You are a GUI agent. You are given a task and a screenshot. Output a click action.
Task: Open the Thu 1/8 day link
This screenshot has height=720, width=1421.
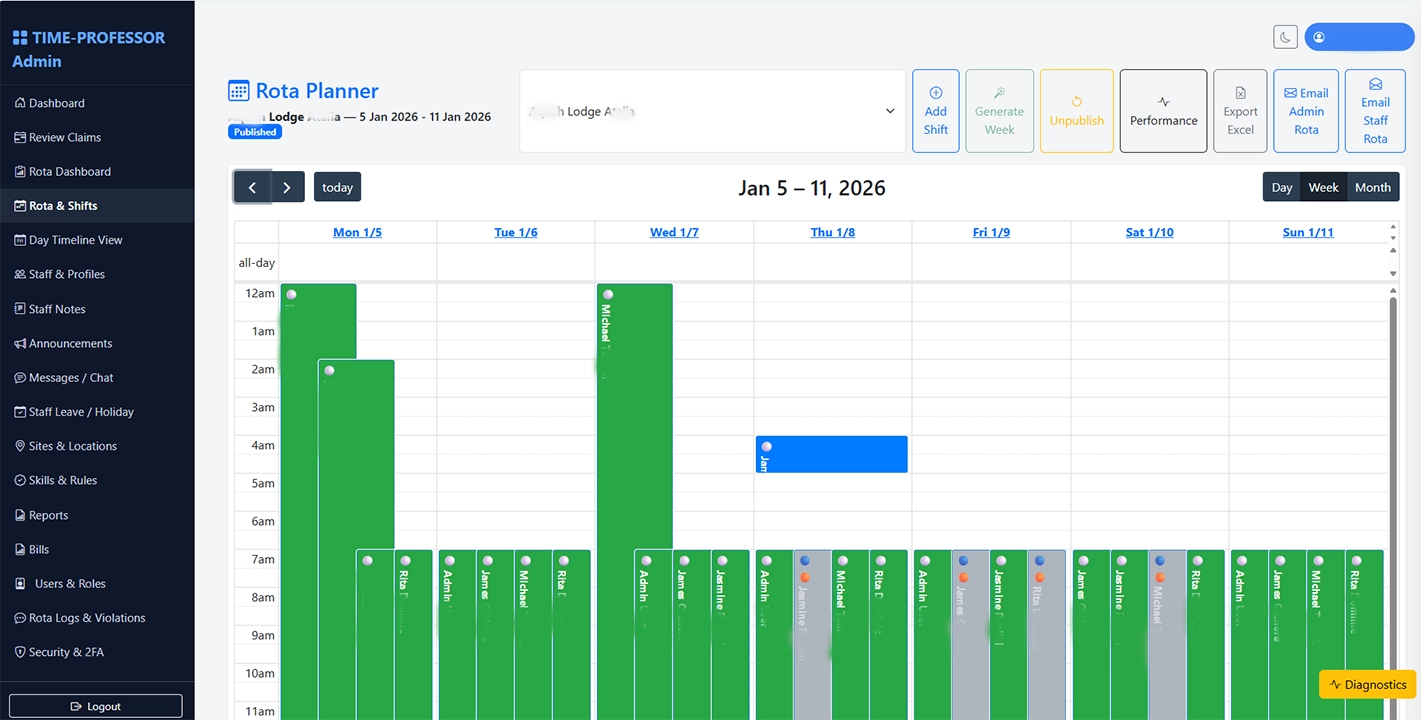pyautogui.click(x=833, y=232)
